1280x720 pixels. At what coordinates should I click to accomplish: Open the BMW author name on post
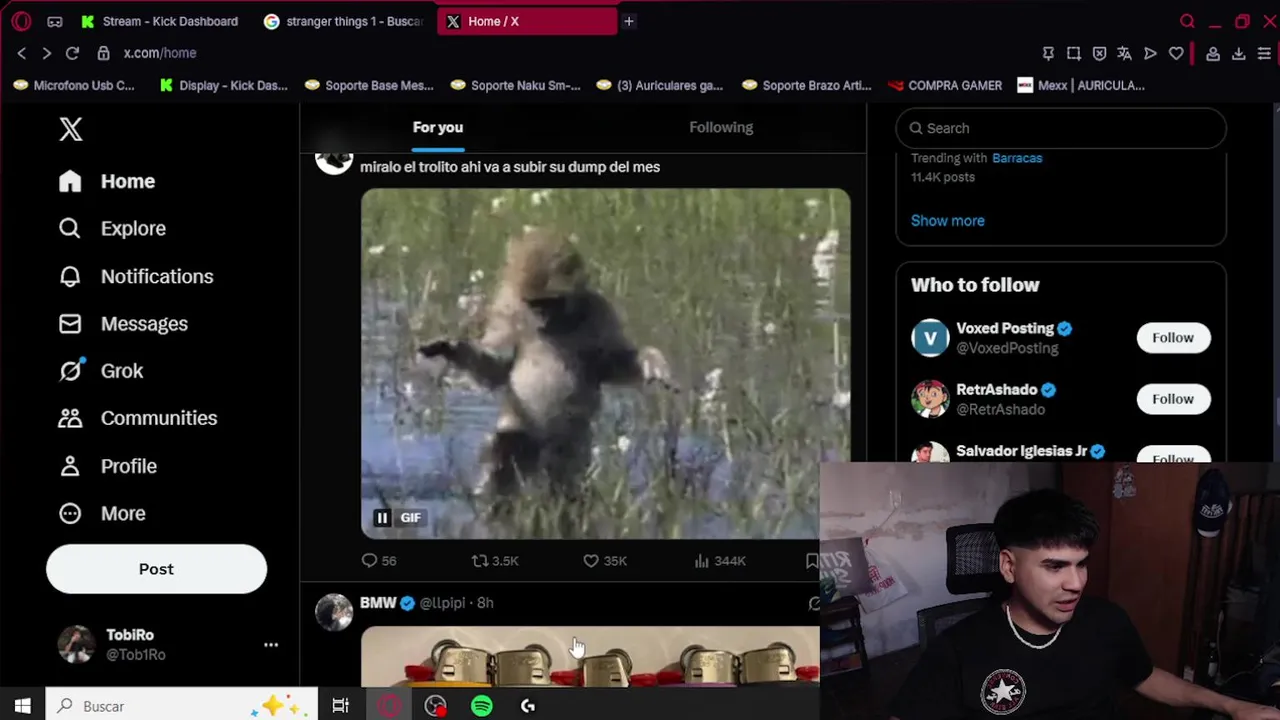coord(378,603)
